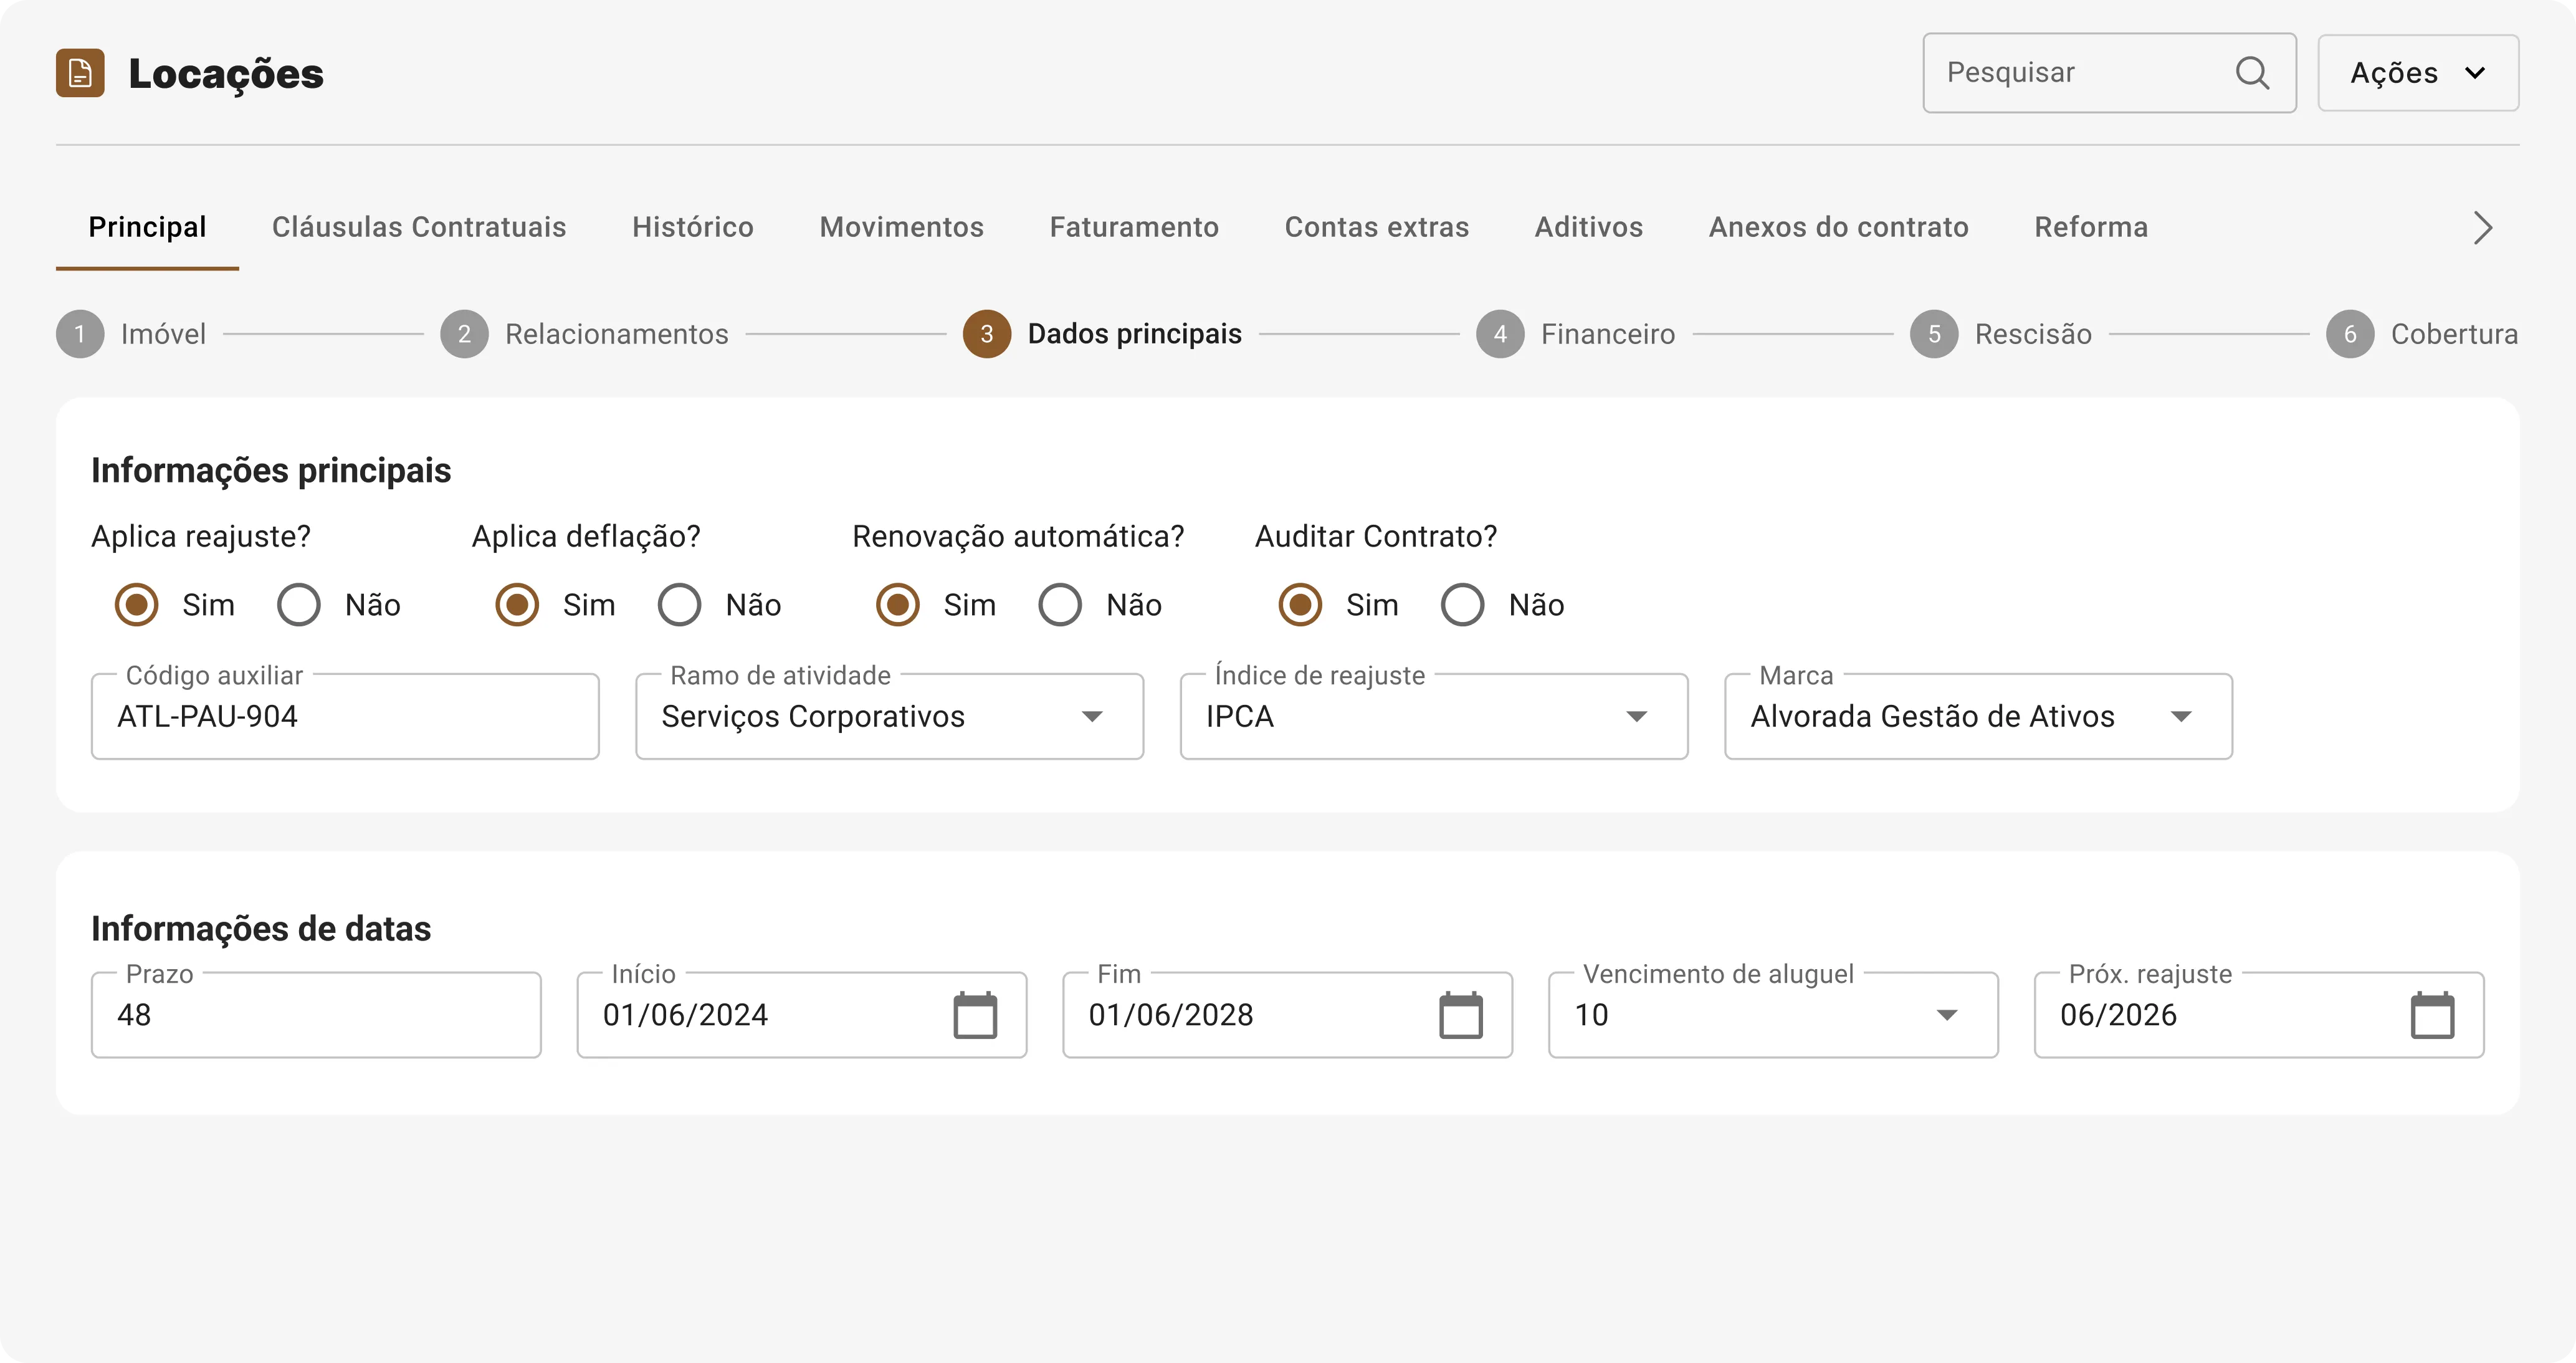
Task: Open the Movimentos tab
Action: (902, 227)
